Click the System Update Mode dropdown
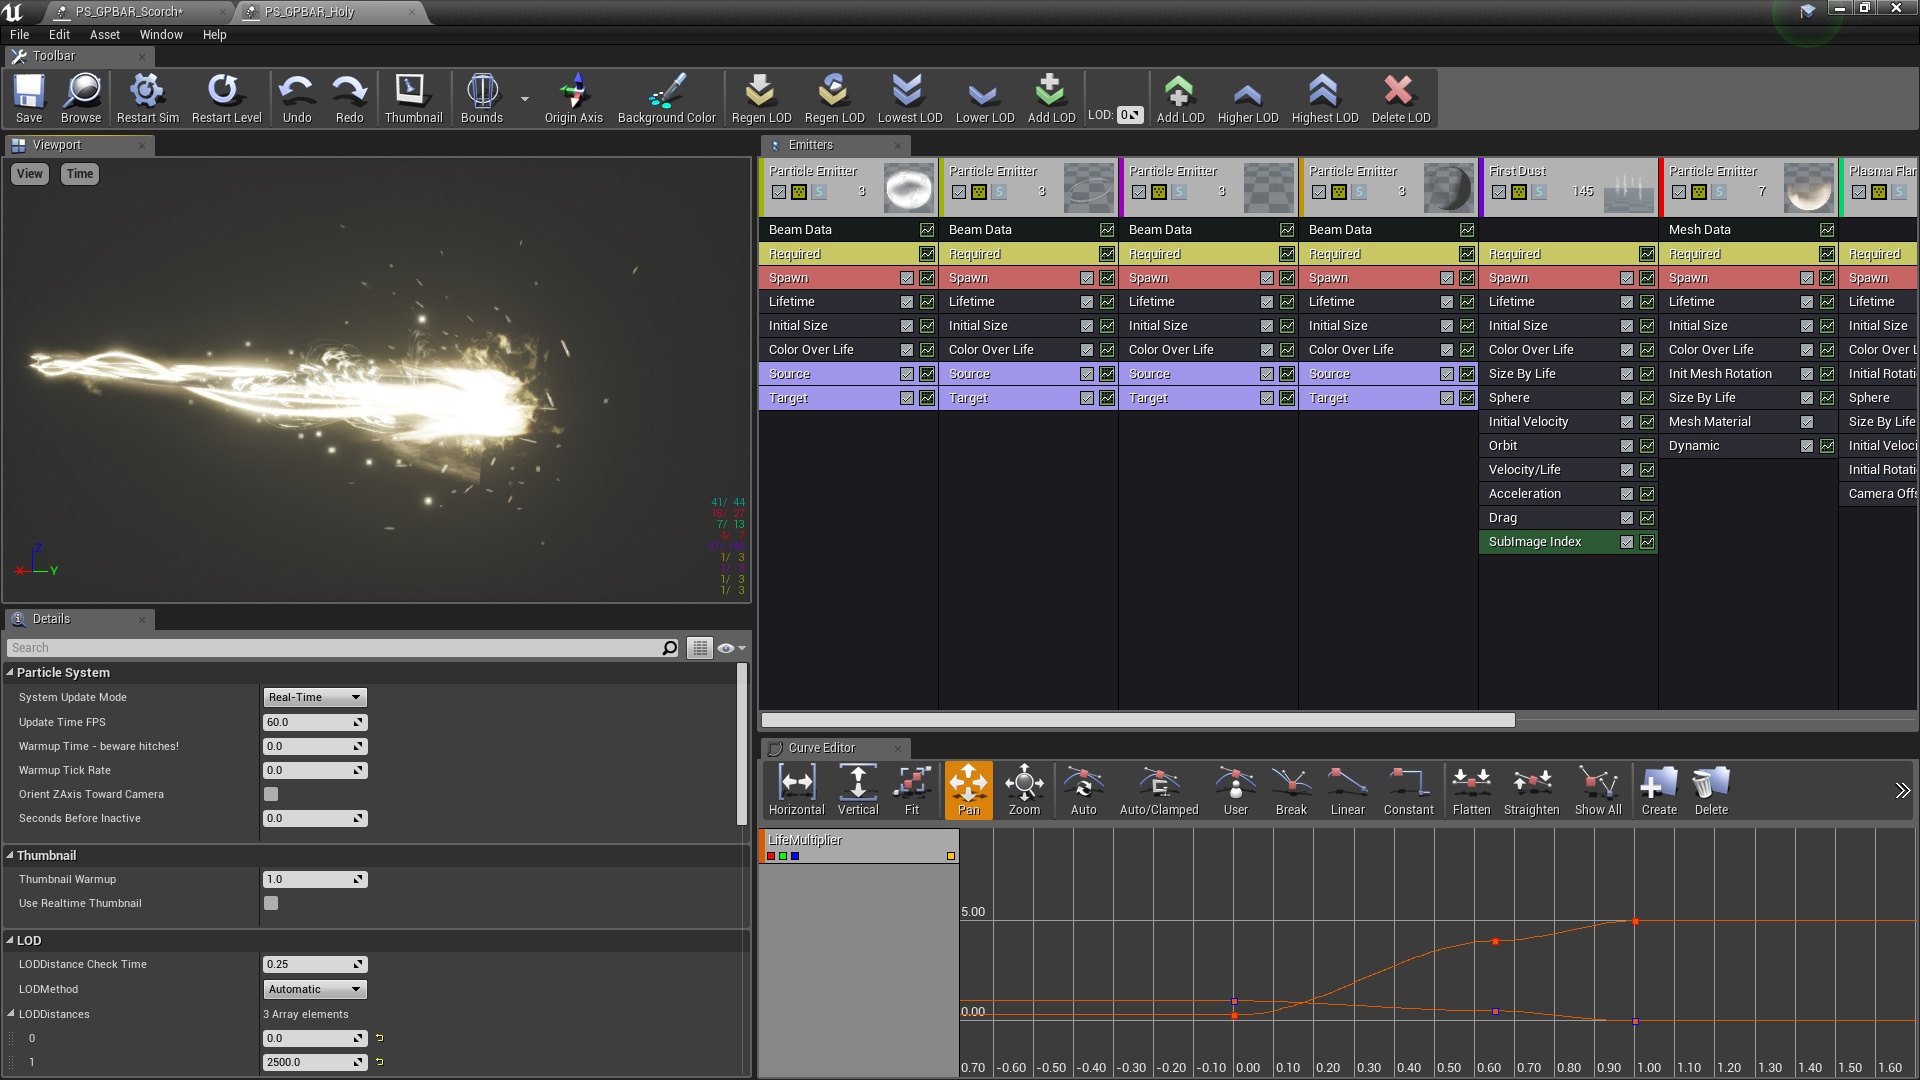The height and width of the screenshot is (1080, 1920). click(313, 696)
